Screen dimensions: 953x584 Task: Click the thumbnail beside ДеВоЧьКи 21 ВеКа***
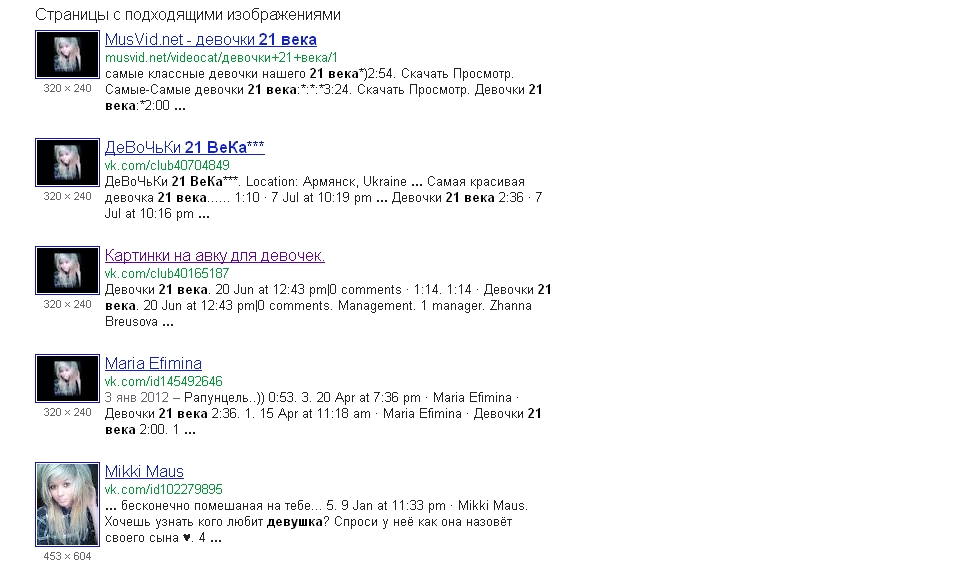(x=67, y=162)
